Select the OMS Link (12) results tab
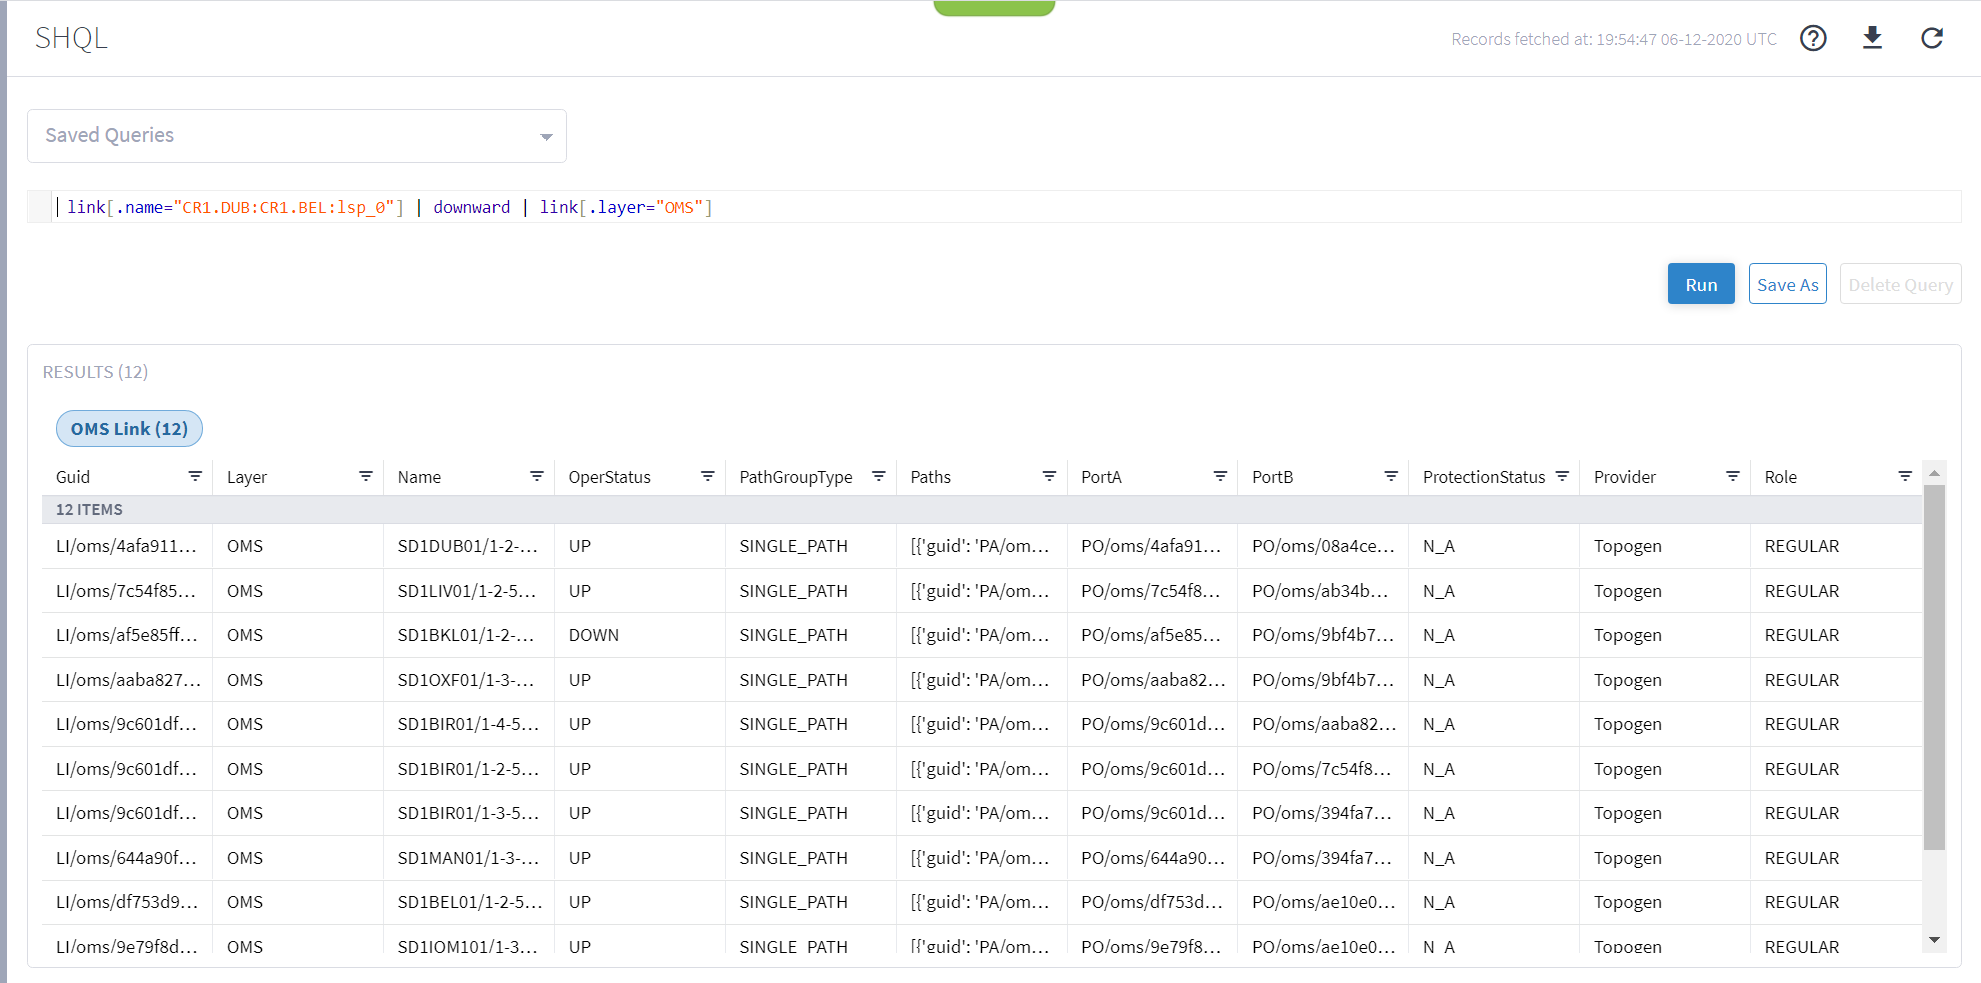The width and height of the screenshot is (1981, 983). tap(129, 428)
